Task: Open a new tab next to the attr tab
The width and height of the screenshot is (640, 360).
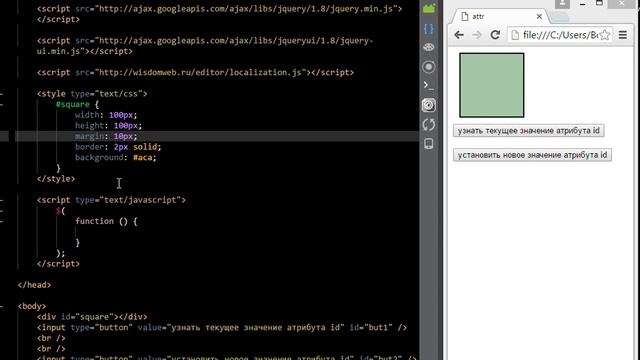Action: coord(560,17)
